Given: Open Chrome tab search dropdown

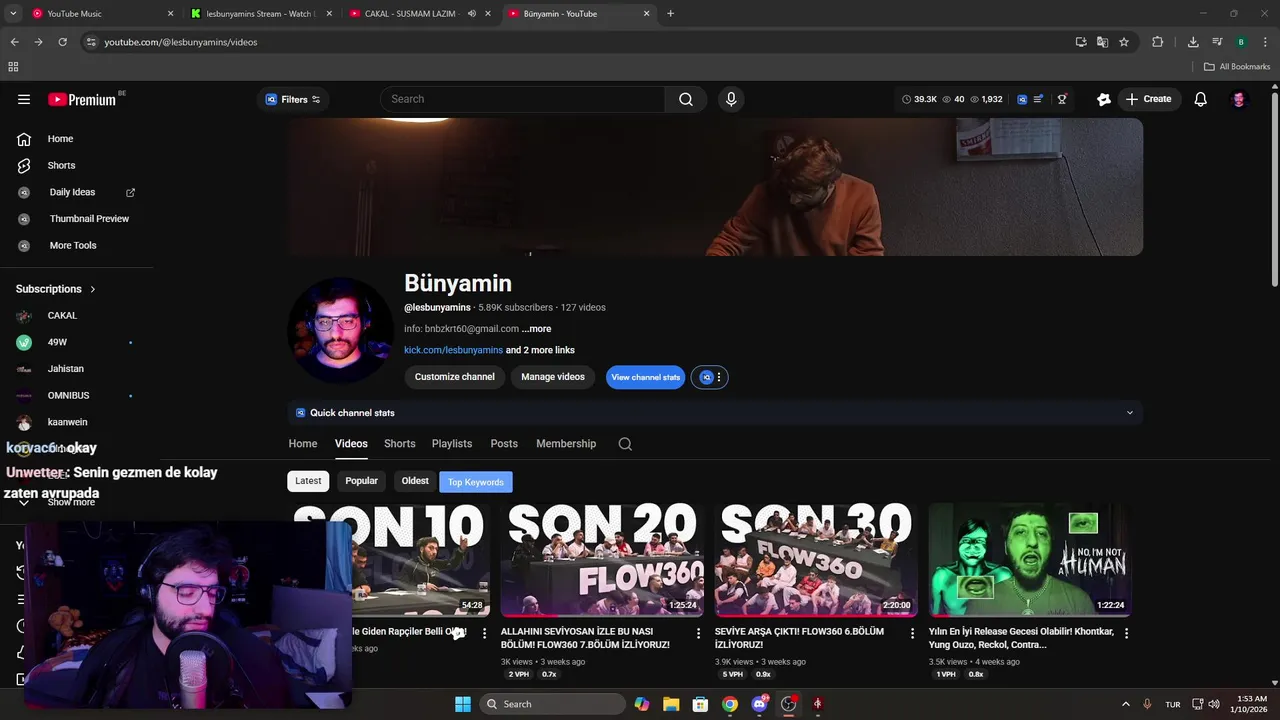Looking at the screenshot, I should click(x=13, y=14).
